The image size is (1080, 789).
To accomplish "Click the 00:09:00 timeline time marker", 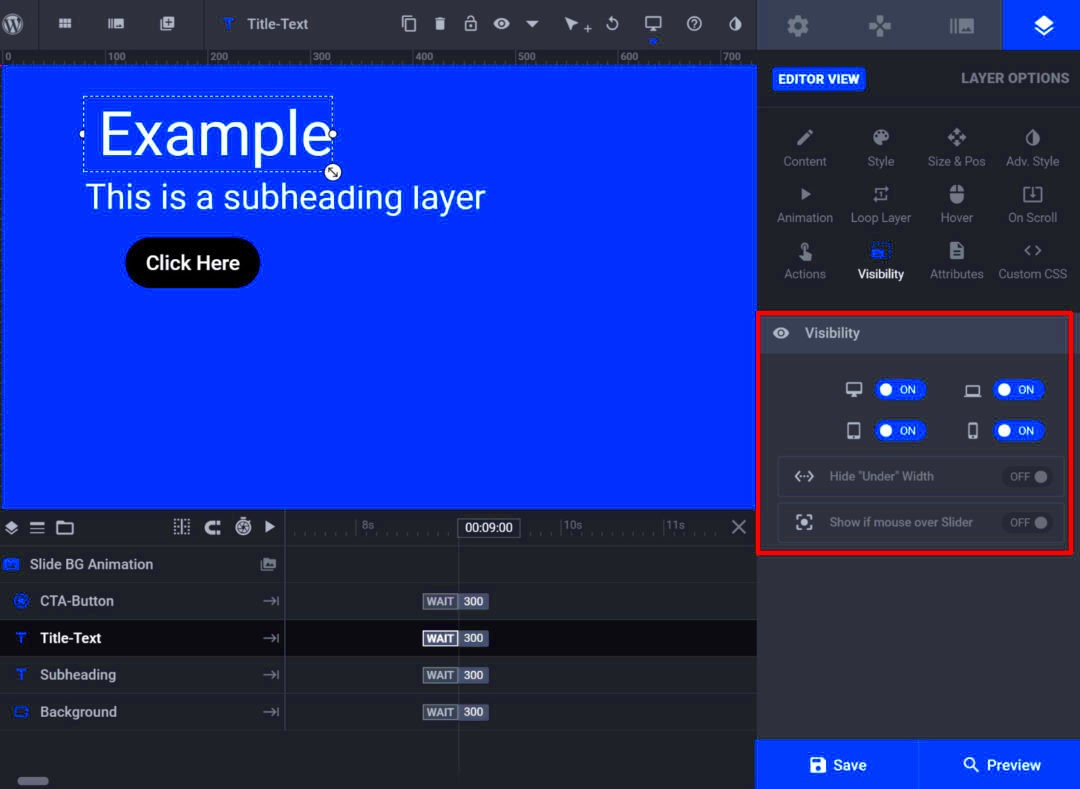I will click(x=488, y=527).
